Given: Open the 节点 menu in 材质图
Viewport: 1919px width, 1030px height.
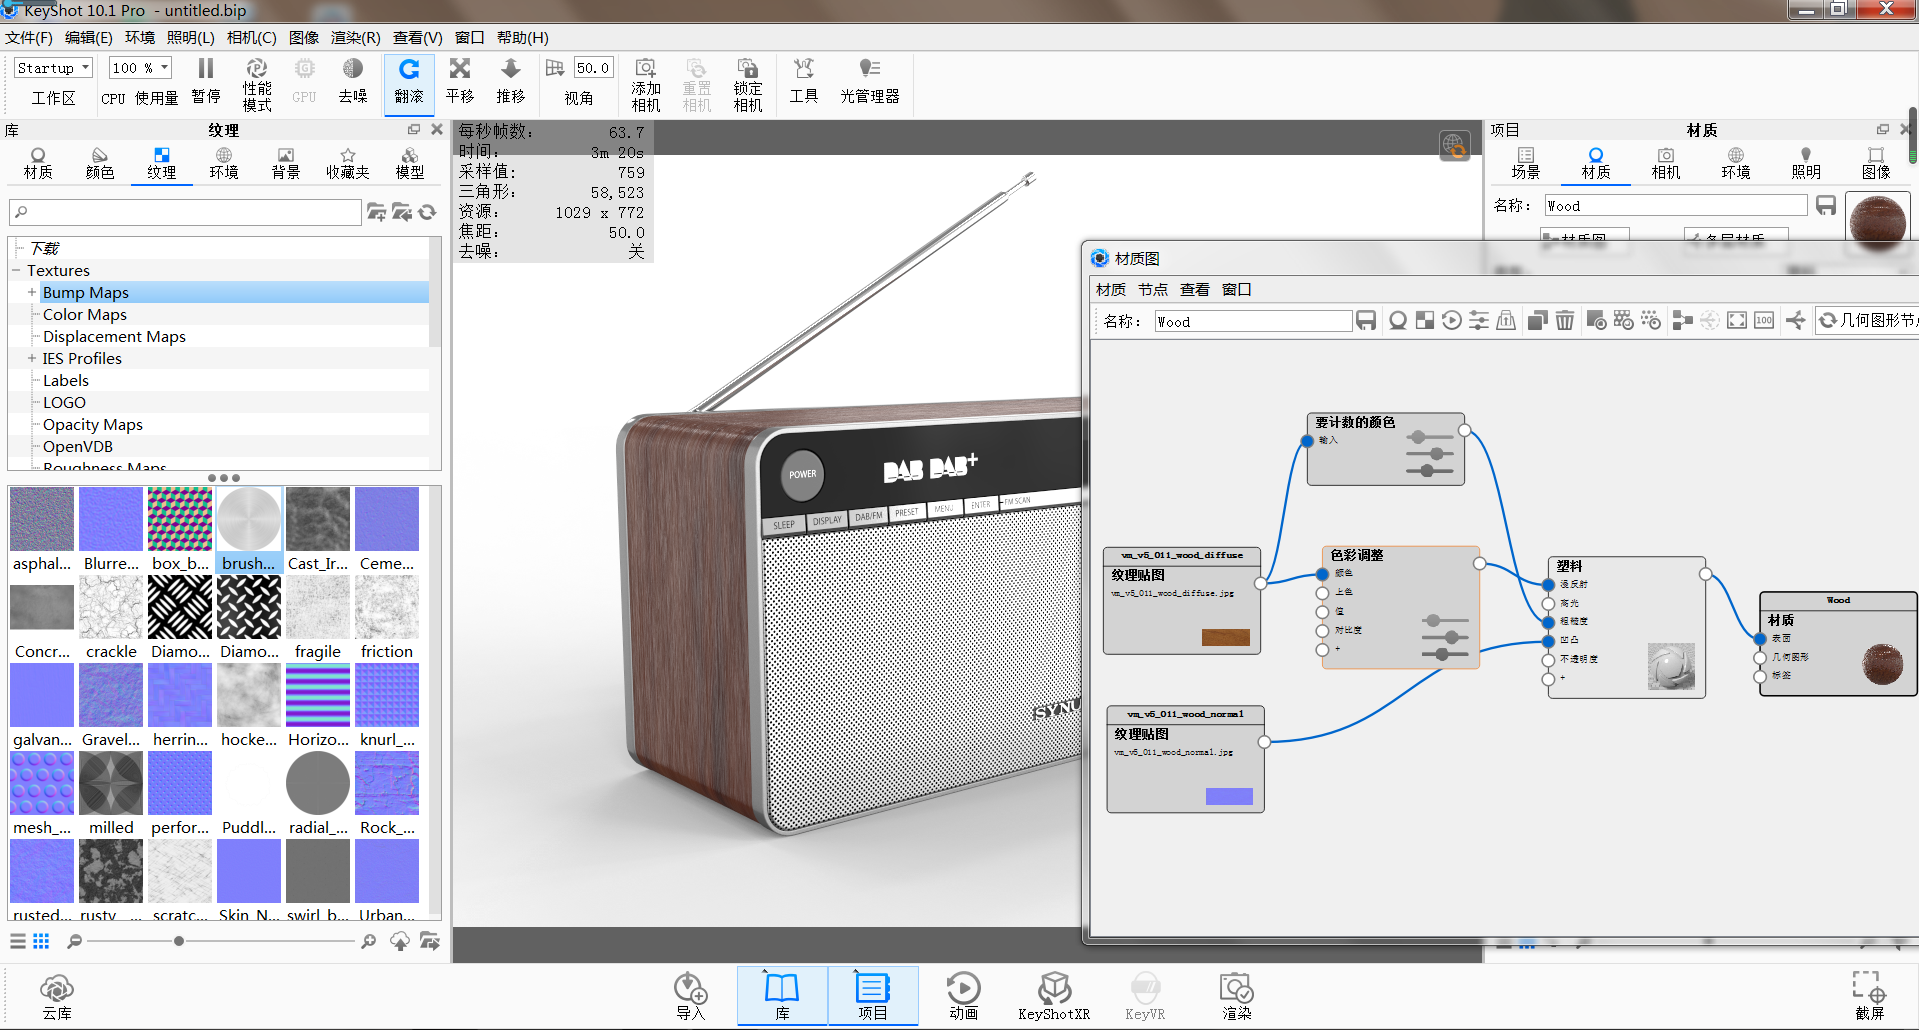Looking at the screenshot, I should coord(1153,290).
